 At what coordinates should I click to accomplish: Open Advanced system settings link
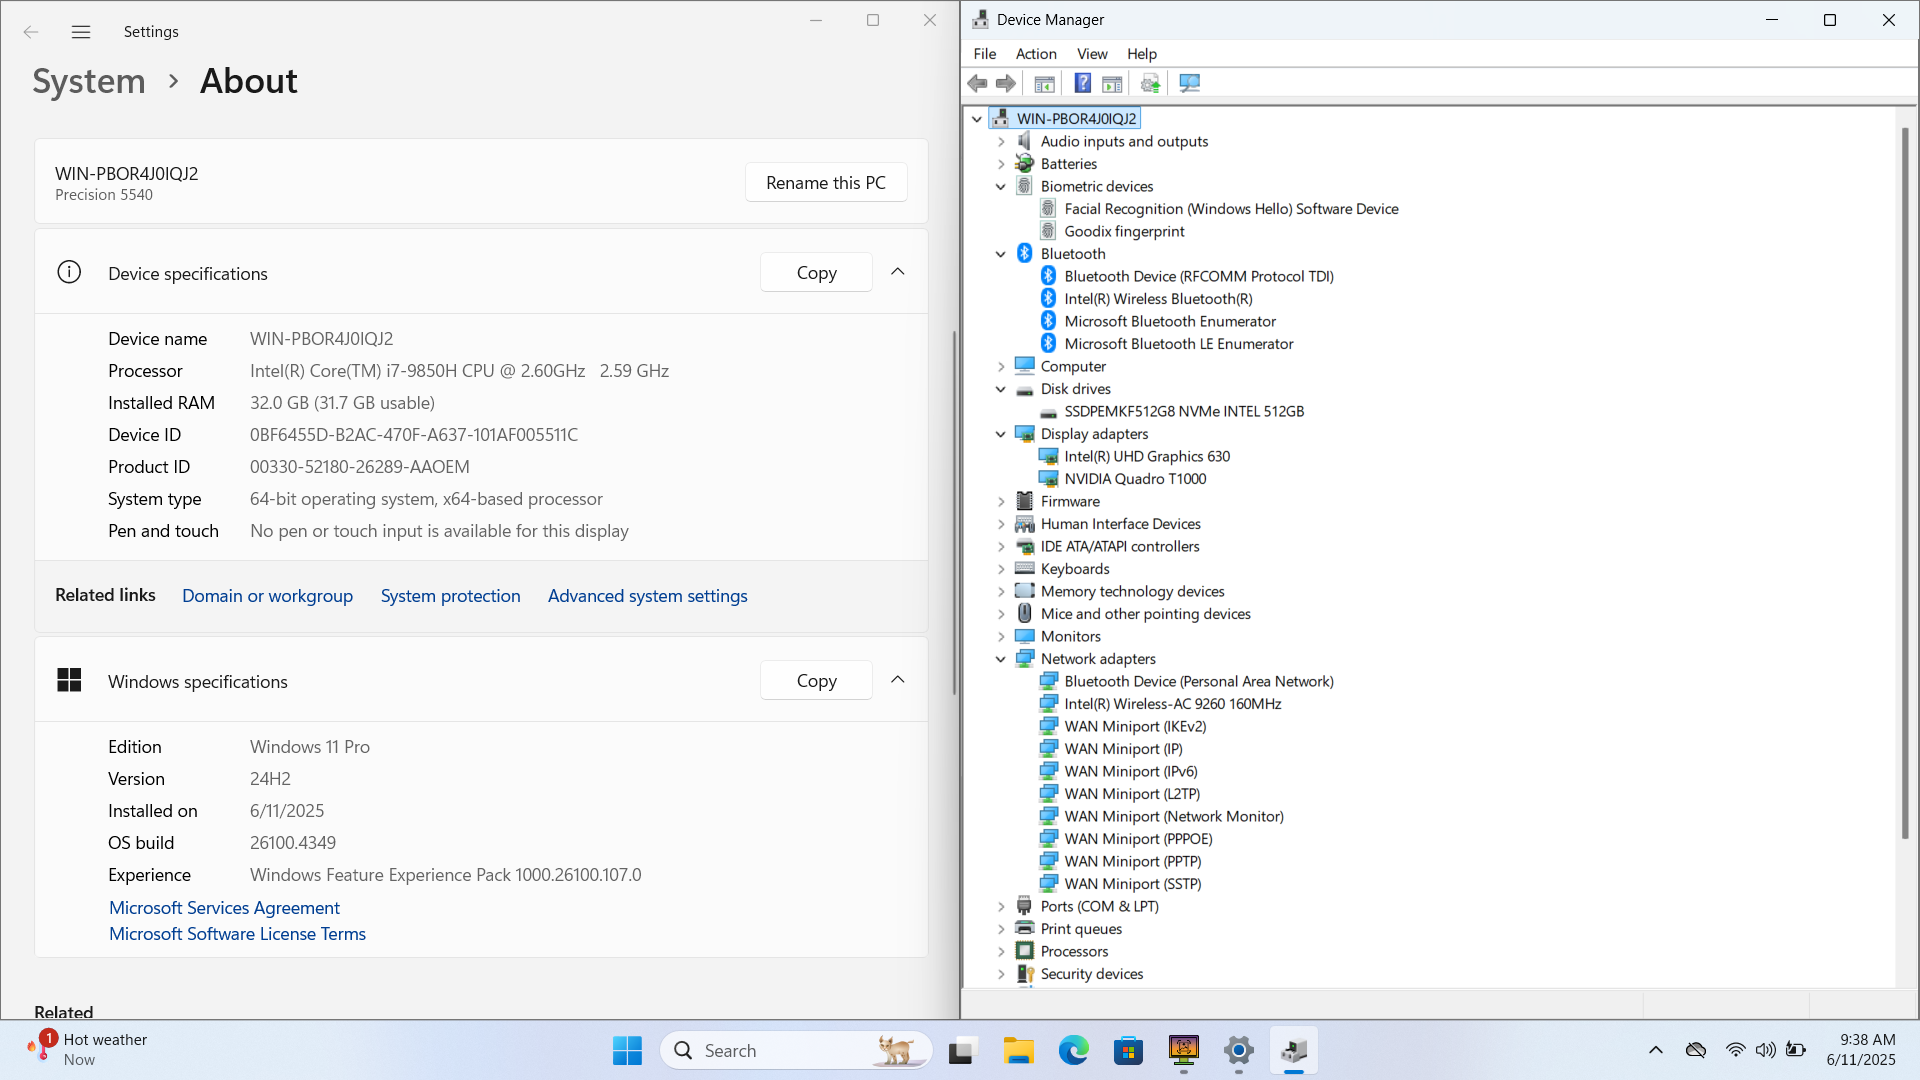[x=647, y=596]
